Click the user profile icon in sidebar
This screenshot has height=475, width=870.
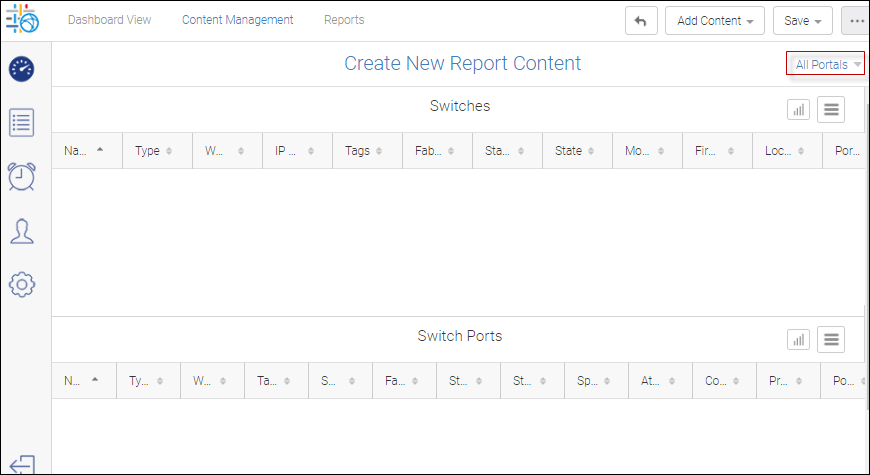[22, 231]
